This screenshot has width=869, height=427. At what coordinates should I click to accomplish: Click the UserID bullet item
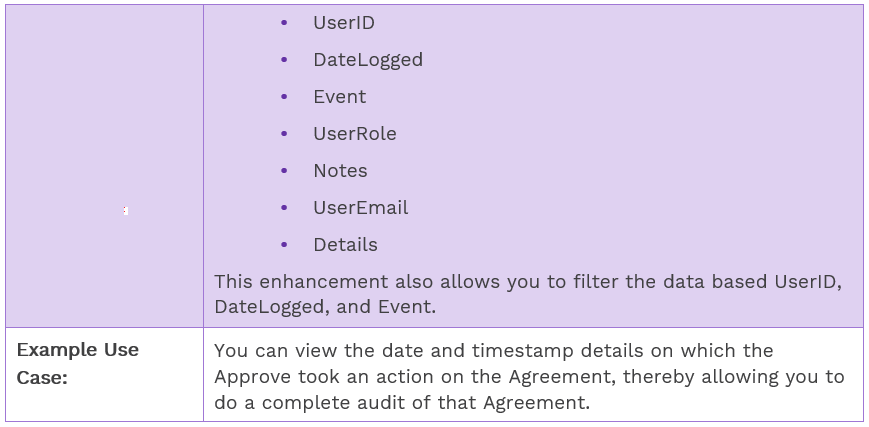[x=343, y=23]
